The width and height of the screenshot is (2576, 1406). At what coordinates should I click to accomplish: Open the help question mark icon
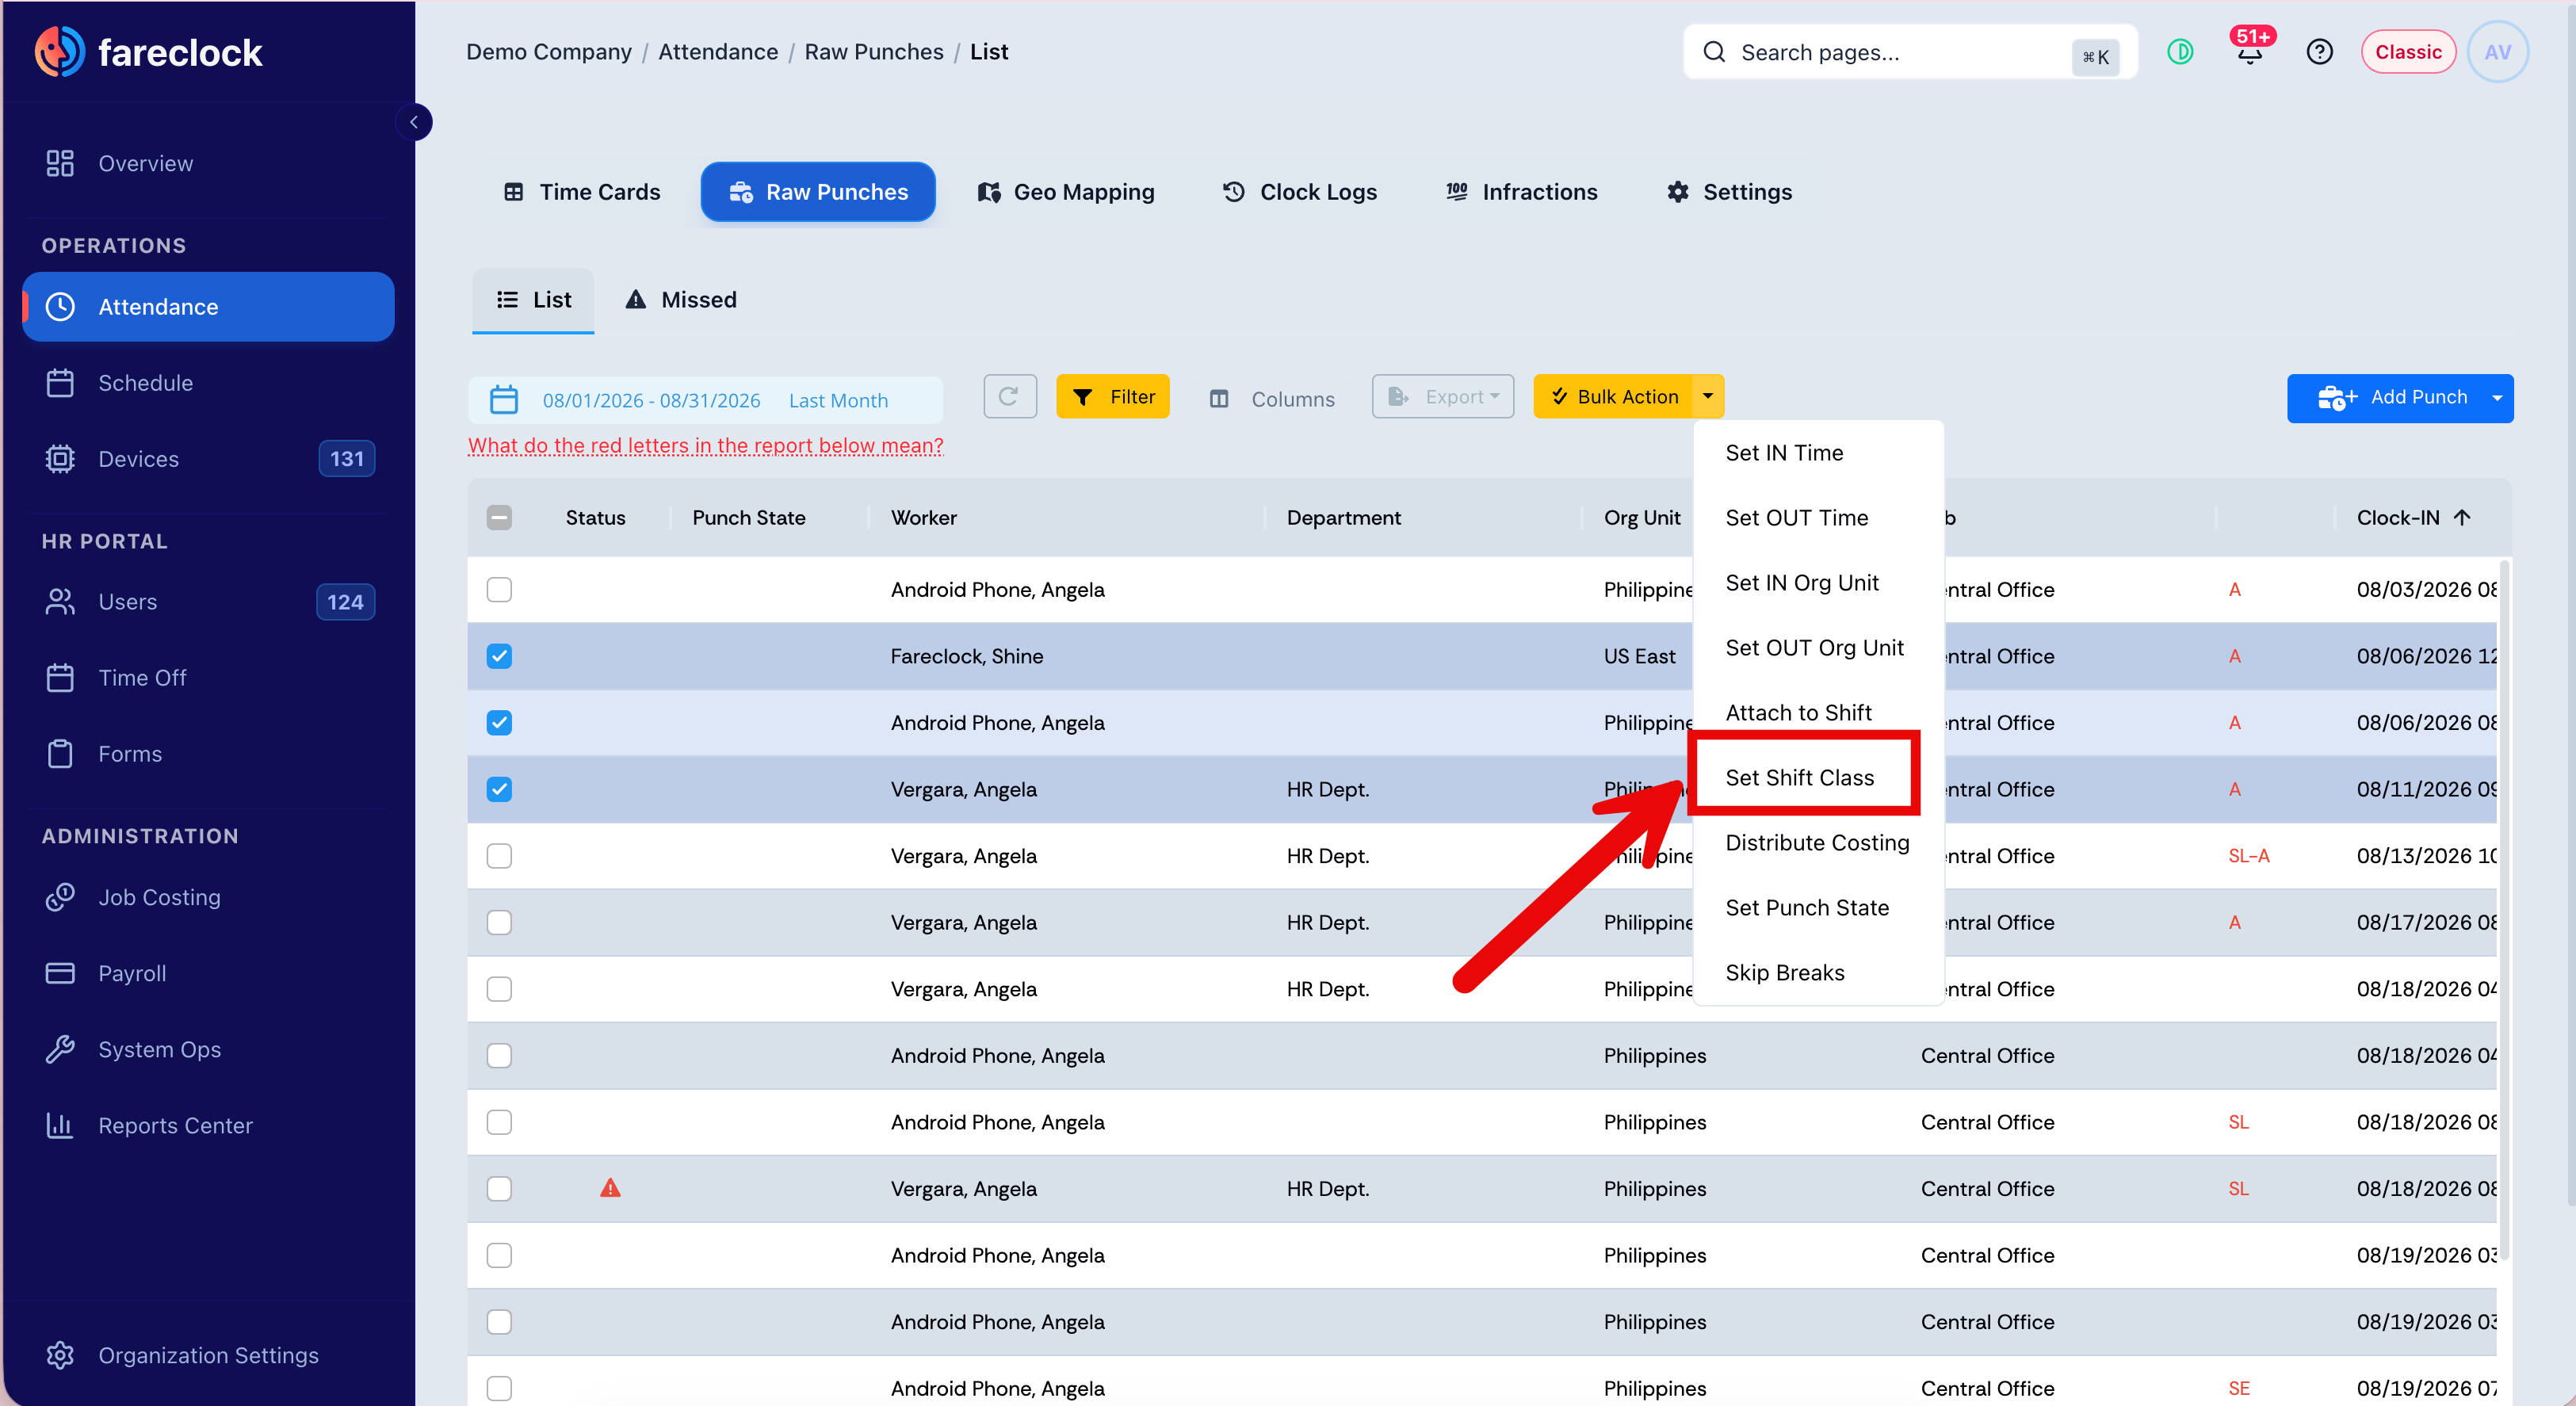point(2319,52)
